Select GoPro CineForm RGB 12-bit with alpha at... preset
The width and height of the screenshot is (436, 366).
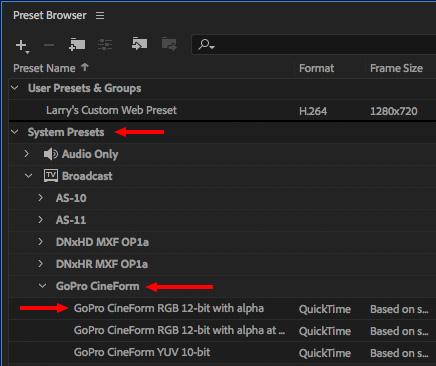(x=179, y=330)
